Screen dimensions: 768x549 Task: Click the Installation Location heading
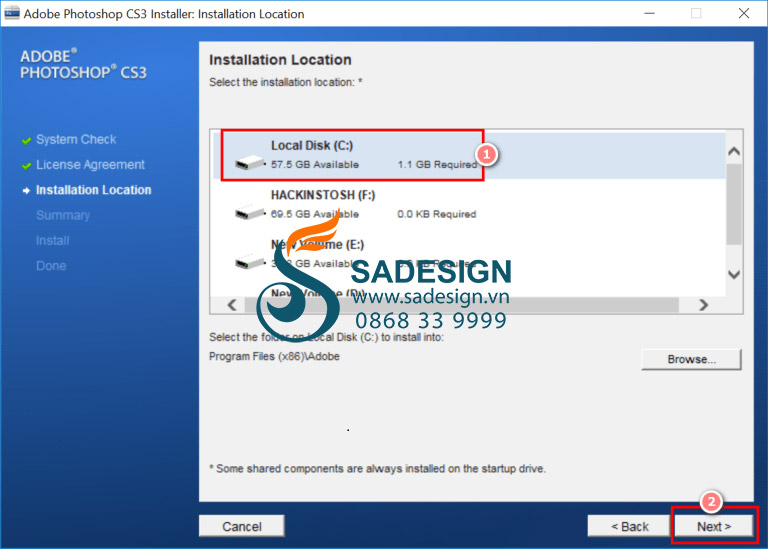pyautogui.click(x=280, y=60)
